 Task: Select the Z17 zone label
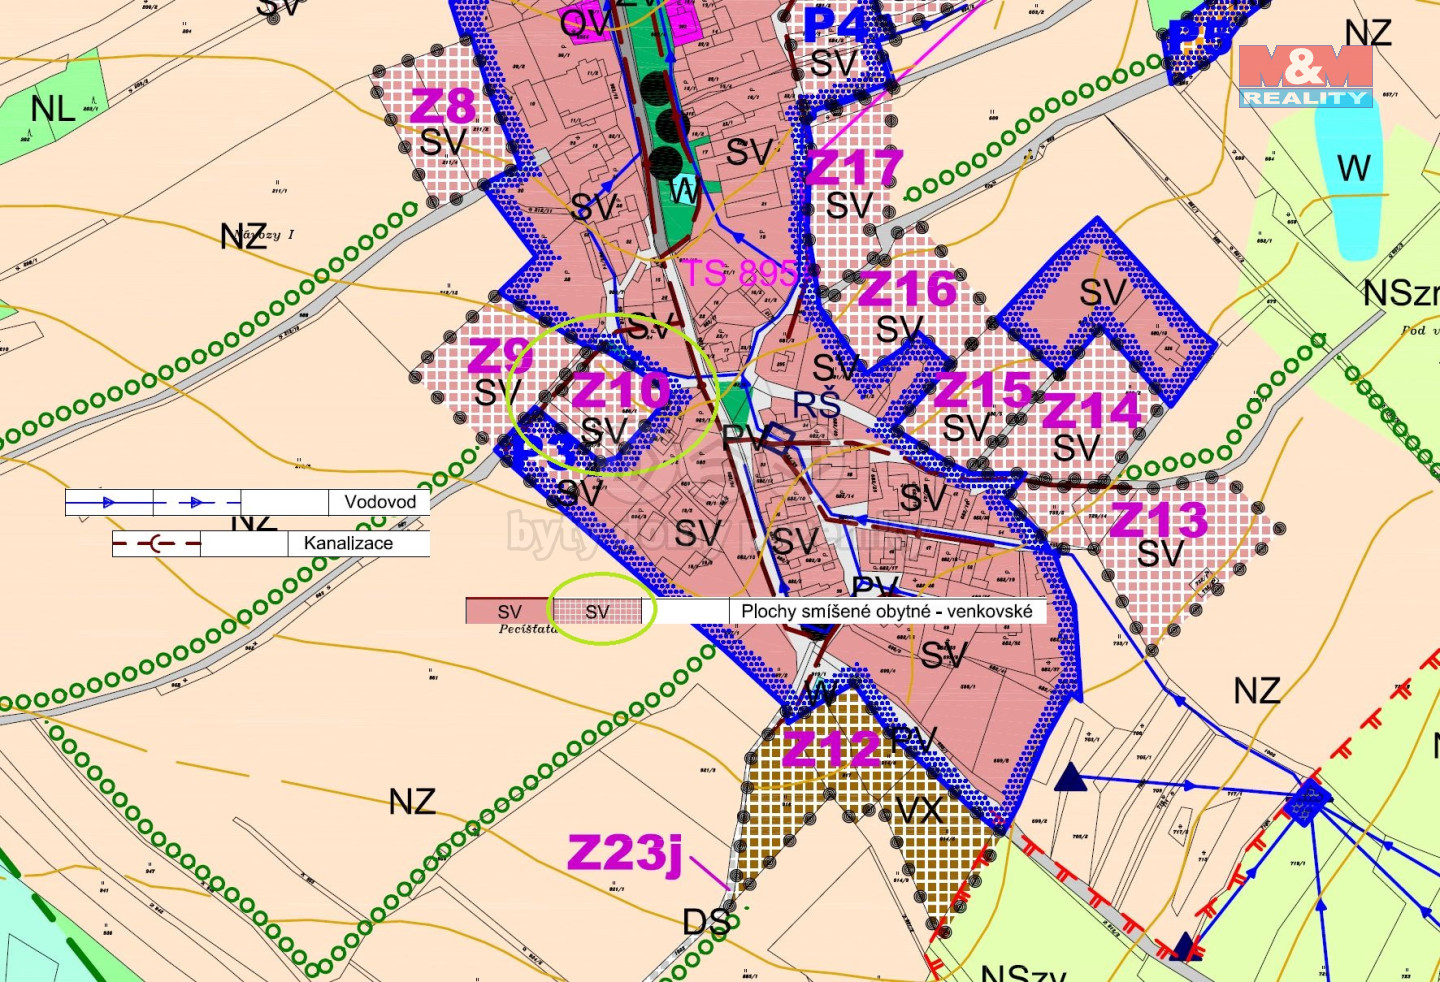click(853, 167)
